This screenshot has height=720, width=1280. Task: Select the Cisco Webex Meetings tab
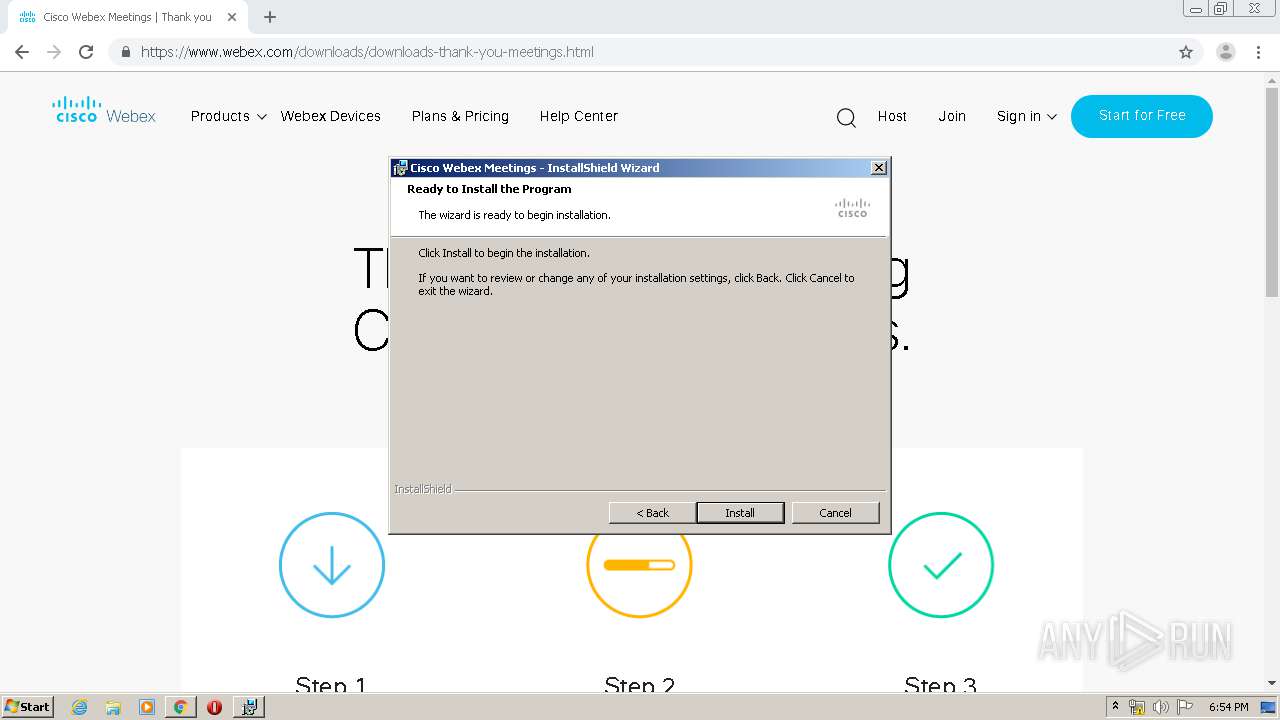point(125,17)
